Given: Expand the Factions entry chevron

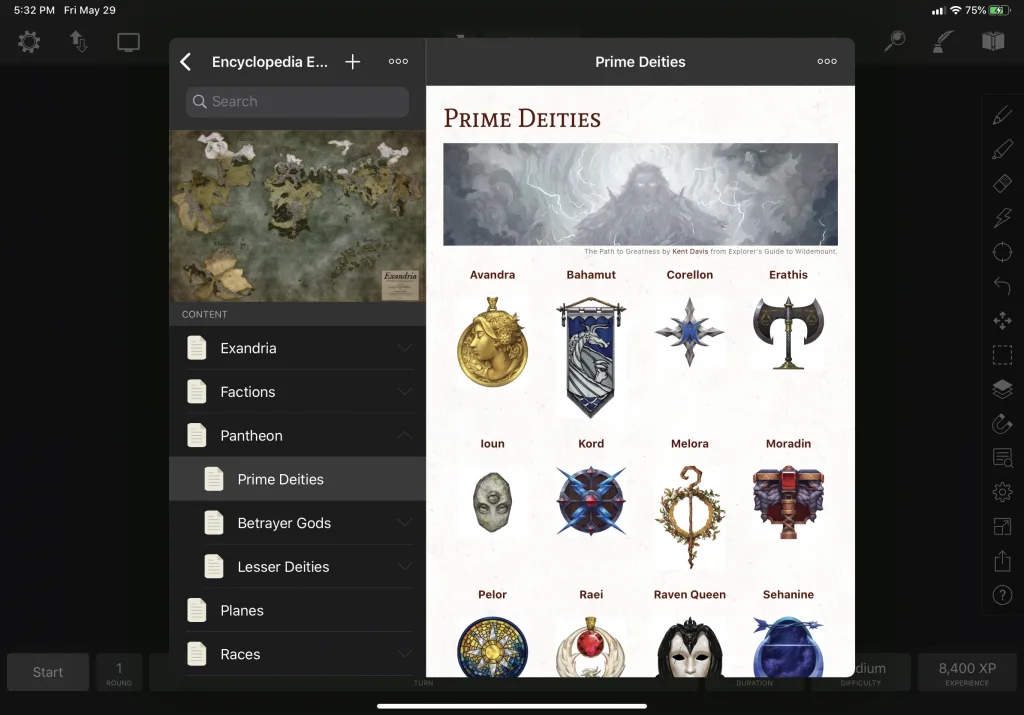Looking at the screenshot, I should click(405, 392).
